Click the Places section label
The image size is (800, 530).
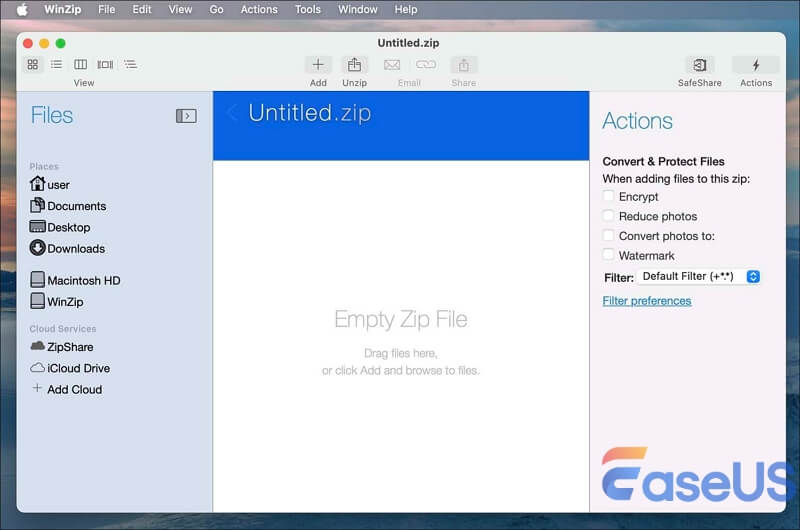(x=44, y=166)
